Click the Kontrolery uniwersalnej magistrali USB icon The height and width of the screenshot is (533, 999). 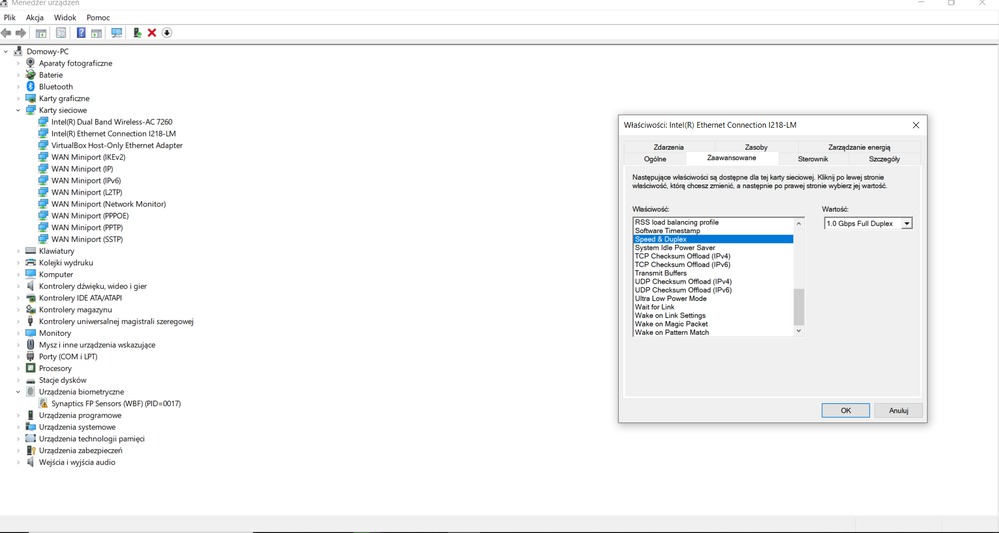pos(30,322)
